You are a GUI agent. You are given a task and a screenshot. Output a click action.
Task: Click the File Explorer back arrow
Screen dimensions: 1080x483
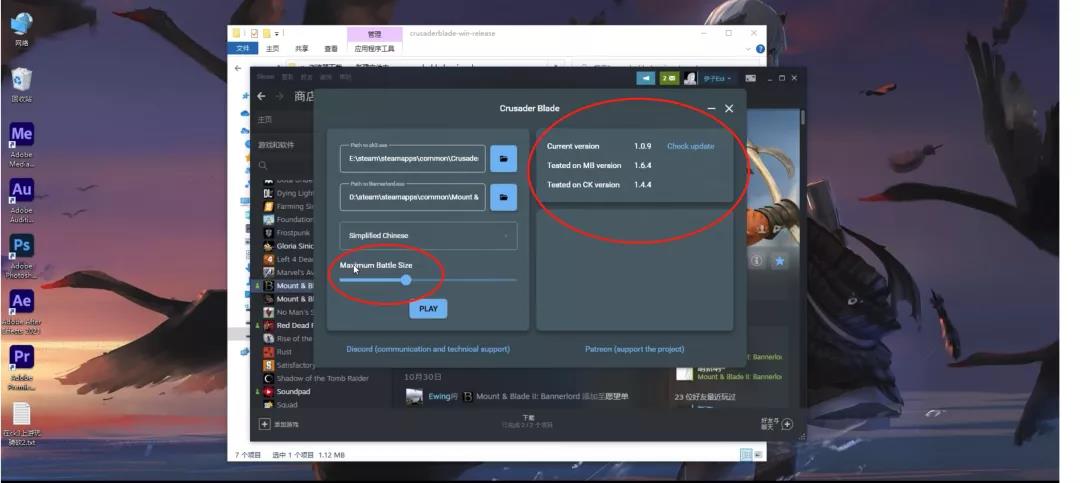coord(238,68)
